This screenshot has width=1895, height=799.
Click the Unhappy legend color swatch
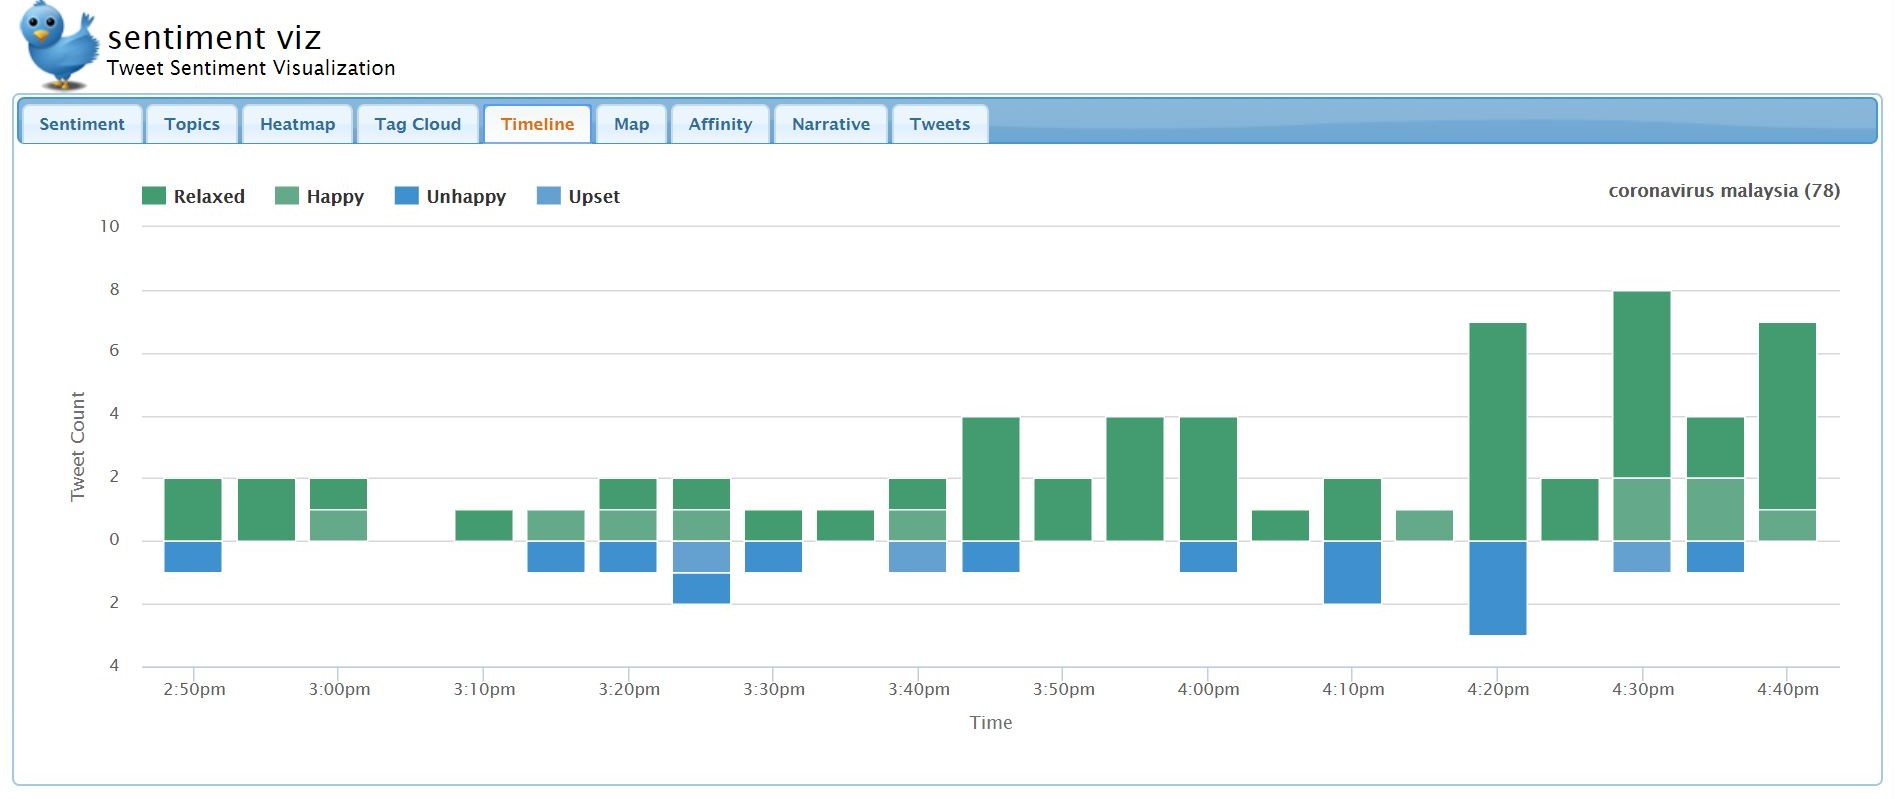pyautogui.click(x=407, y=196)
